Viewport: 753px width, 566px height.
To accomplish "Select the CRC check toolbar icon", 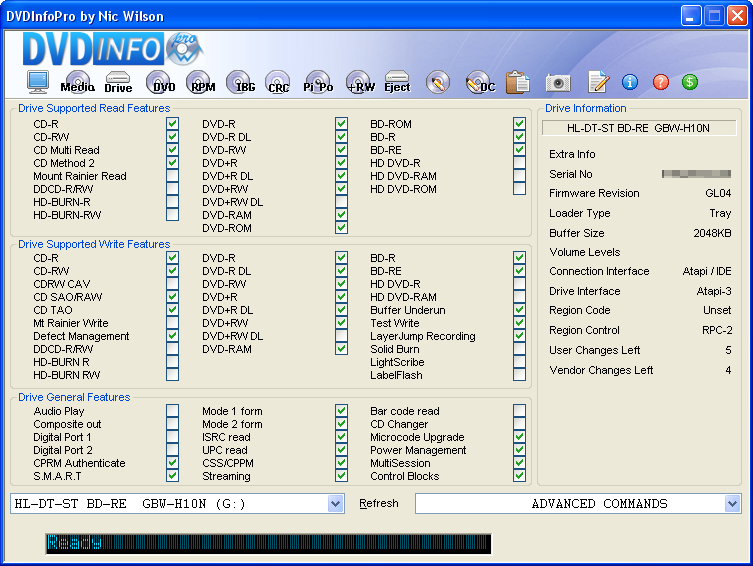I will (279, 83).
